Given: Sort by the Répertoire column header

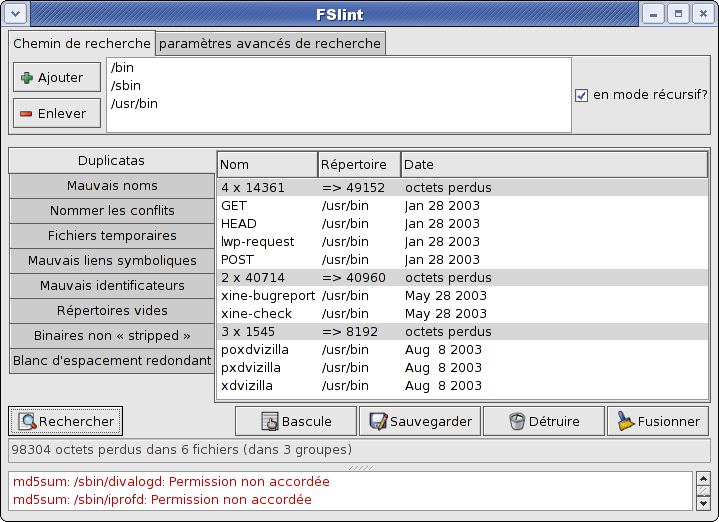Looking at the screenshot, I should (360, 165).
